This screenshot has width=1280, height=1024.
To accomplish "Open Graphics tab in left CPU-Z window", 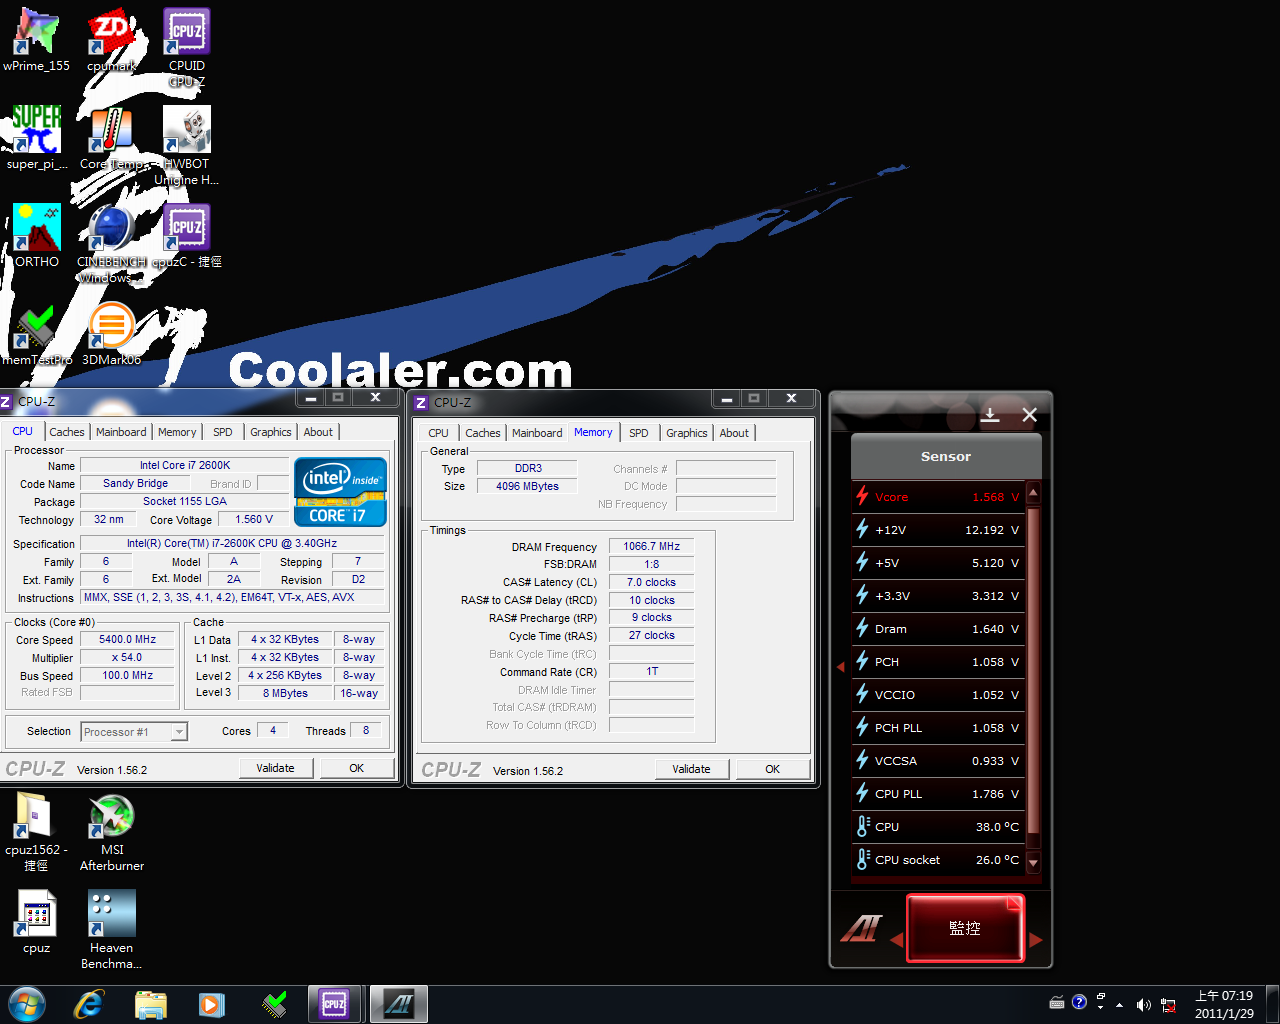I will (271, 432).
